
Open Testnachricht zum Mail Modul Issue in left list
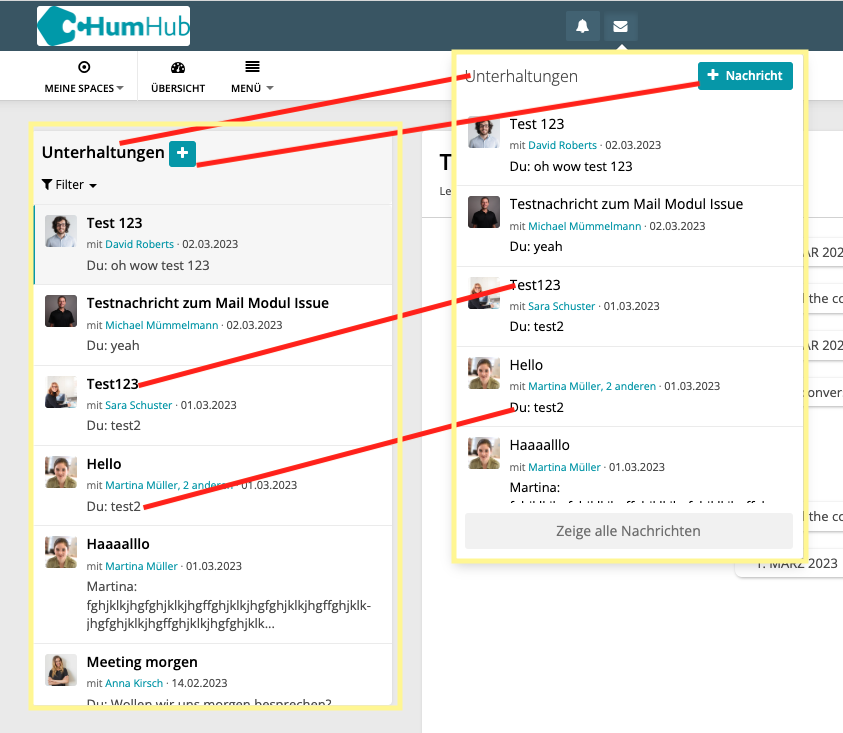click(x=213, y=325)
